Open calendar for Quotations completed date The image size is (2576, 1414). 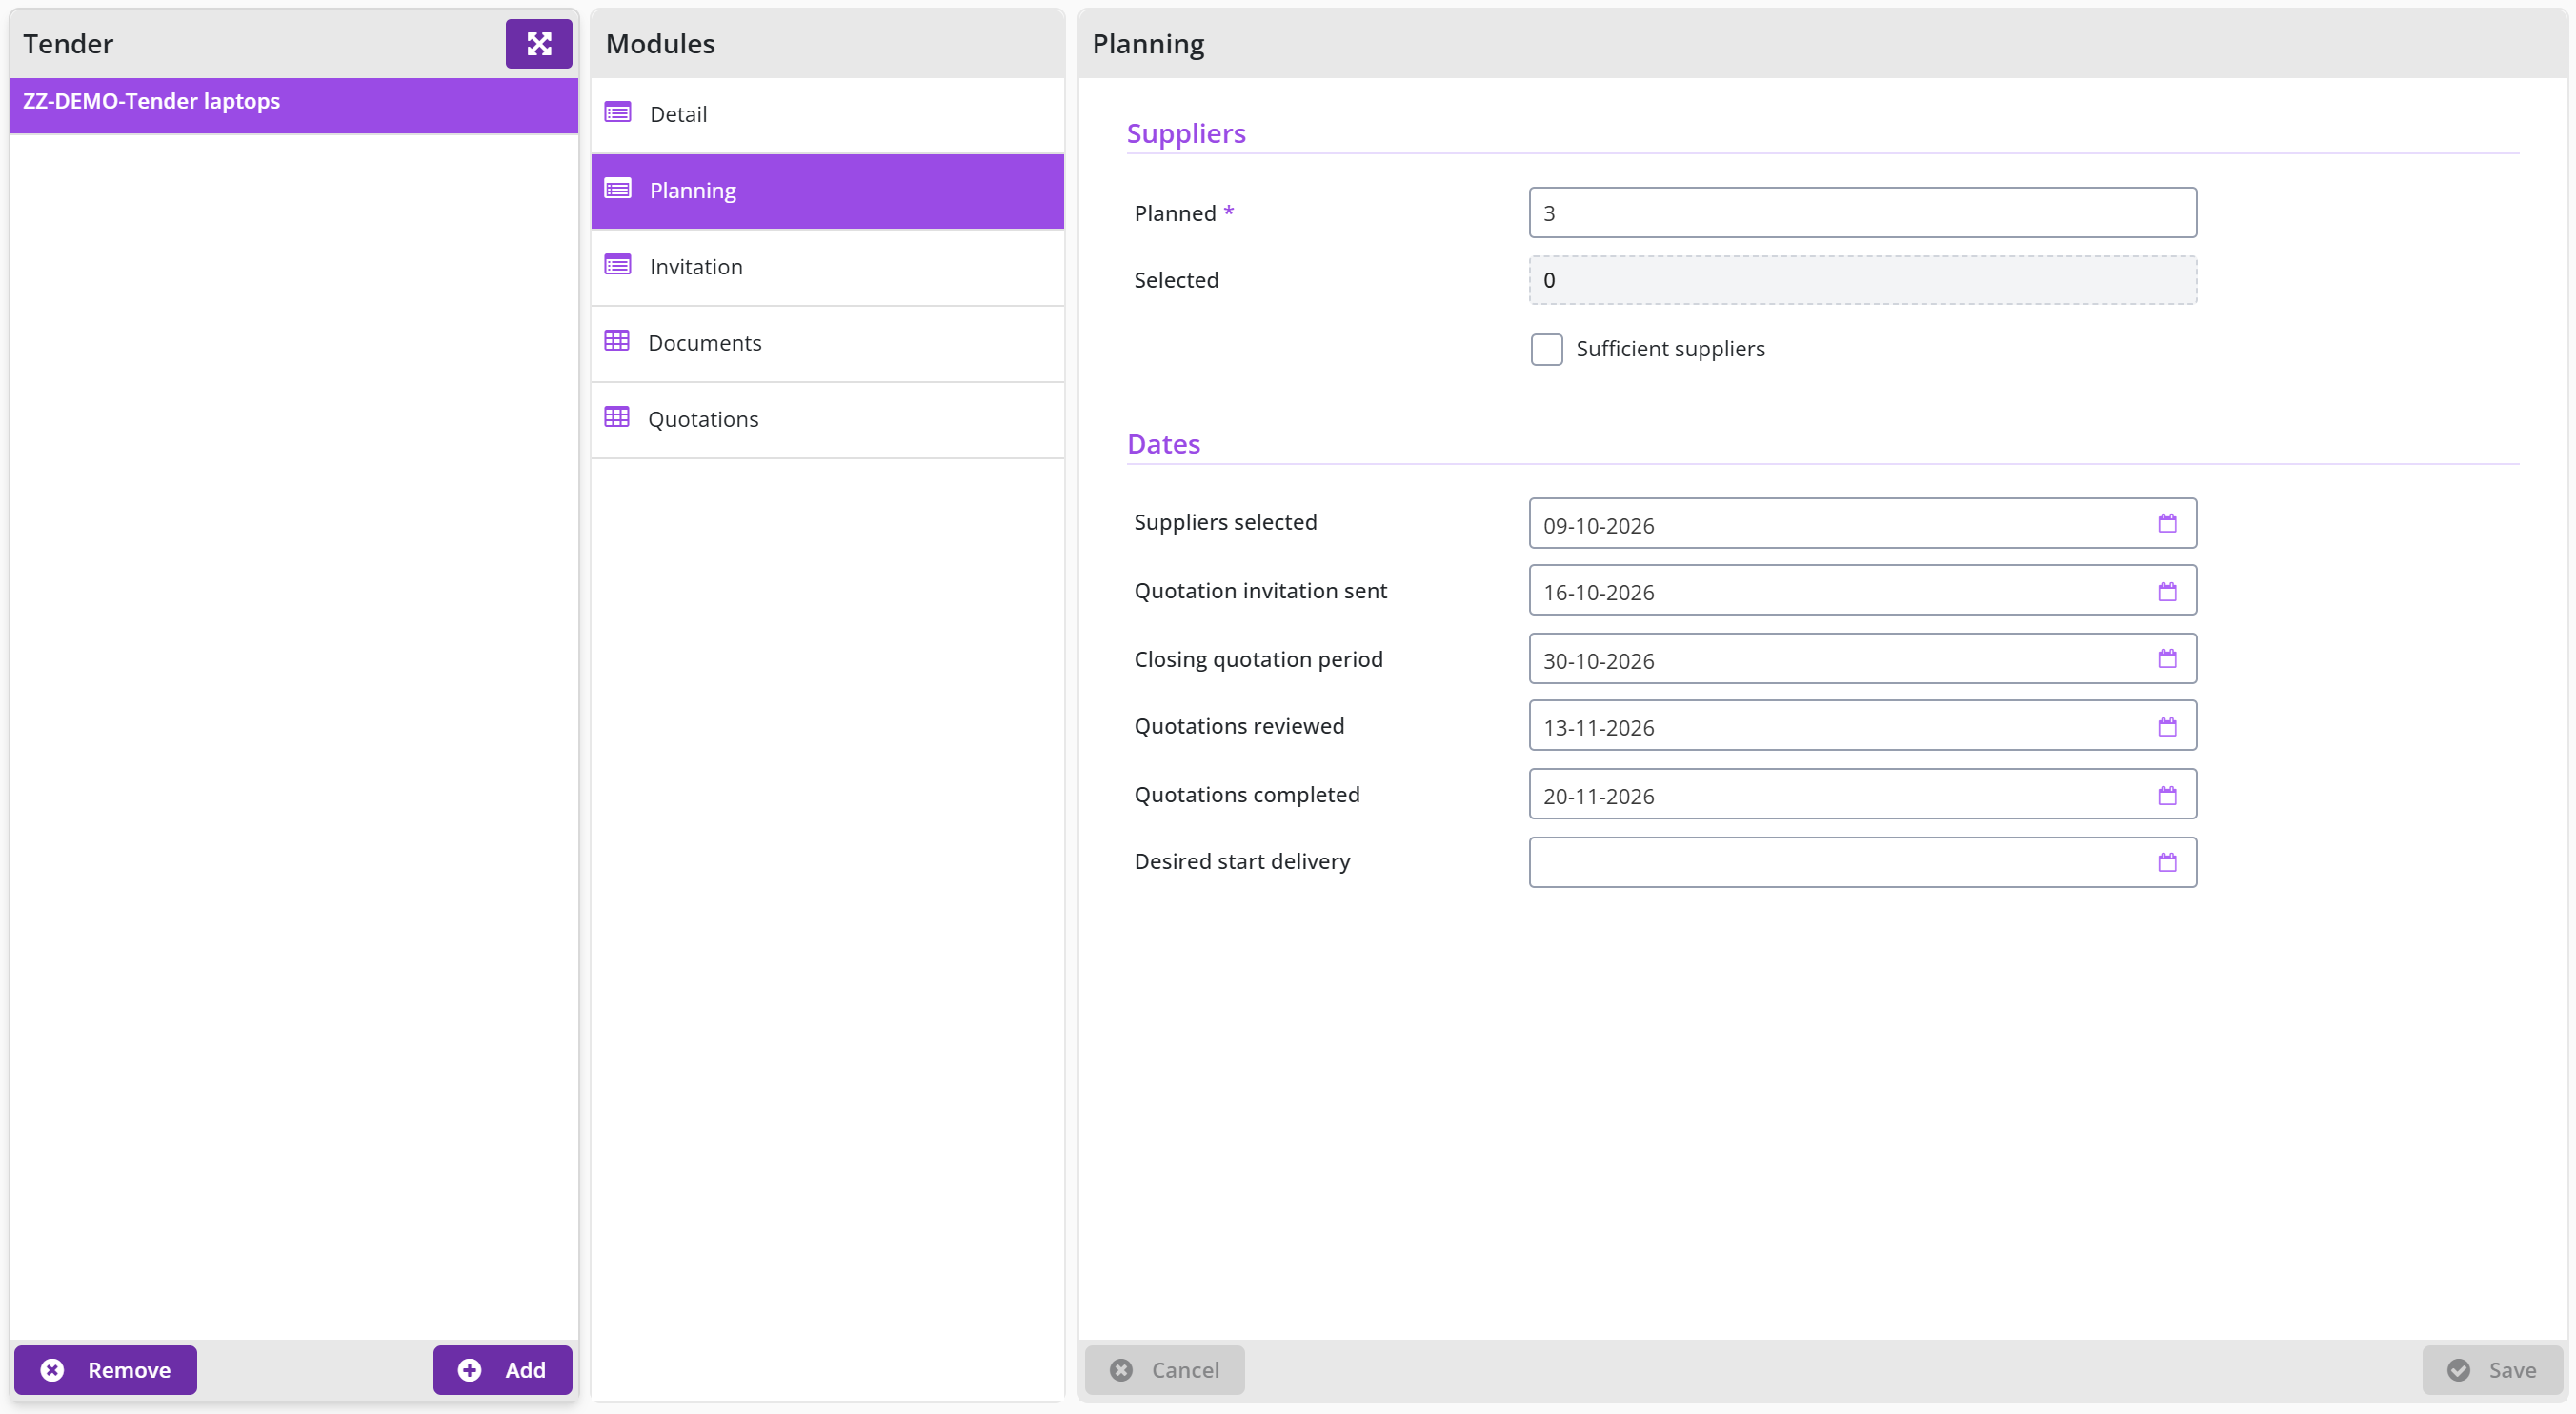point(2167,796)
